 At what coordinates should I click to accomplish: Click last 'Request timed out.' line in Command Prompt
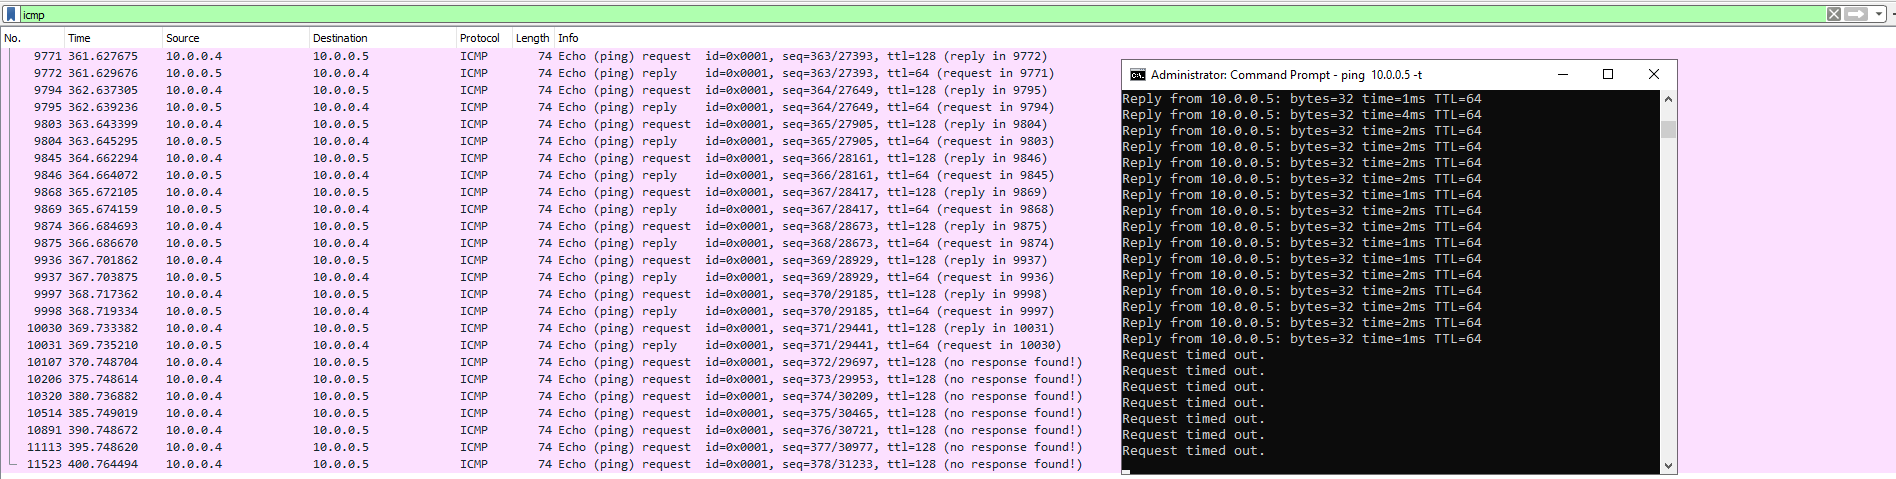click(1194, 451)
